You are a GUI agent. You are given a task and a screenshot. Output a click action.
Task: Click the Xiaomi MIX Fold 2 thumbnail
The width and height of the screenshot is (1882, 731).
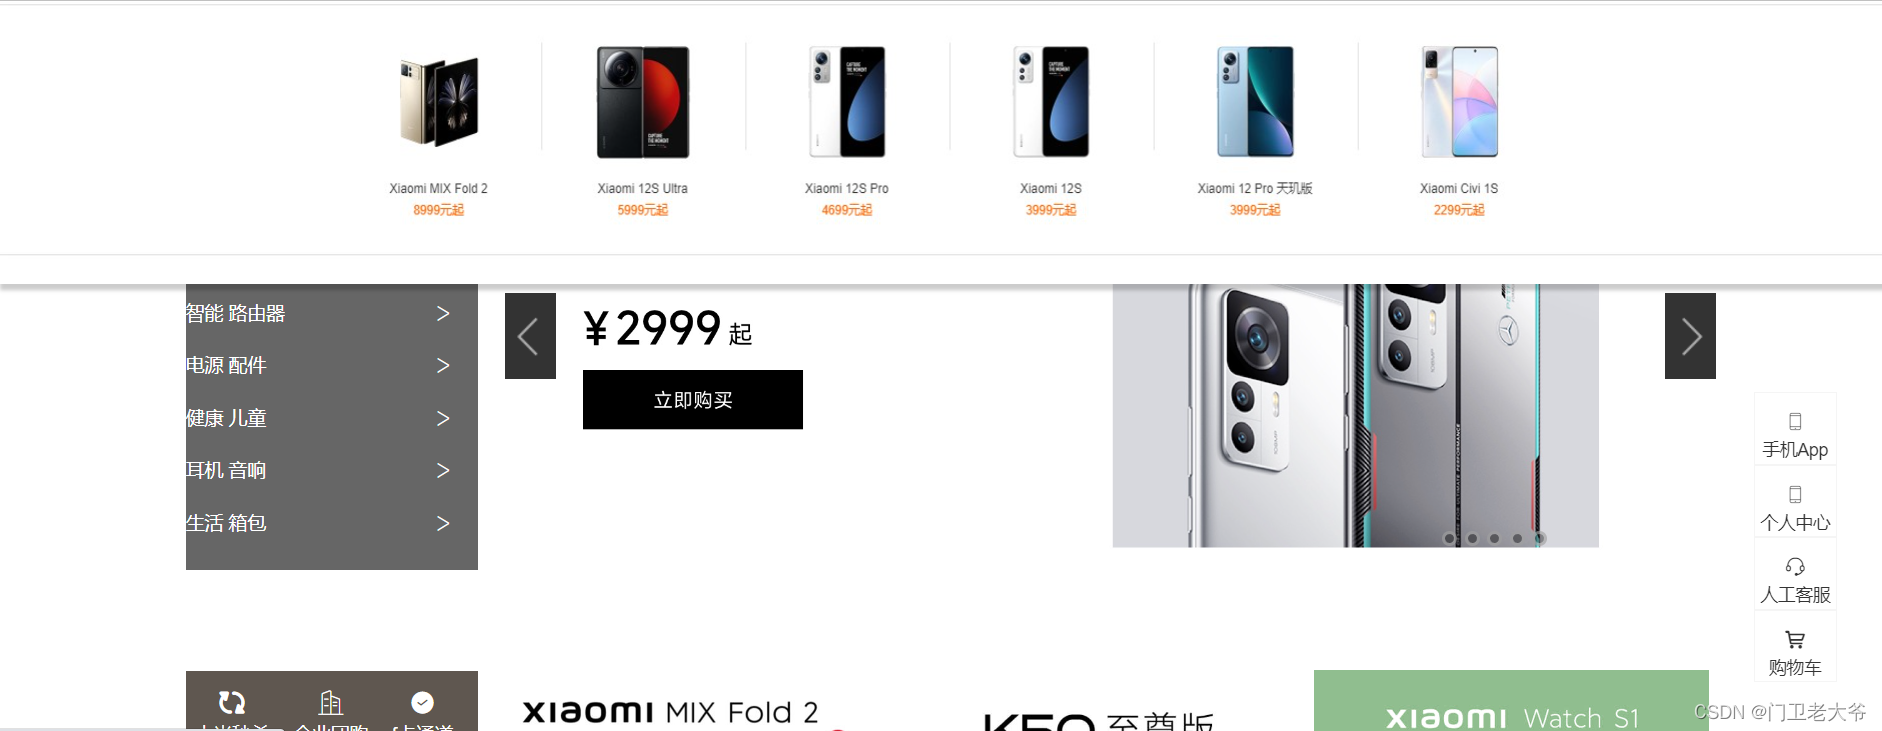[x=439, y=101]
